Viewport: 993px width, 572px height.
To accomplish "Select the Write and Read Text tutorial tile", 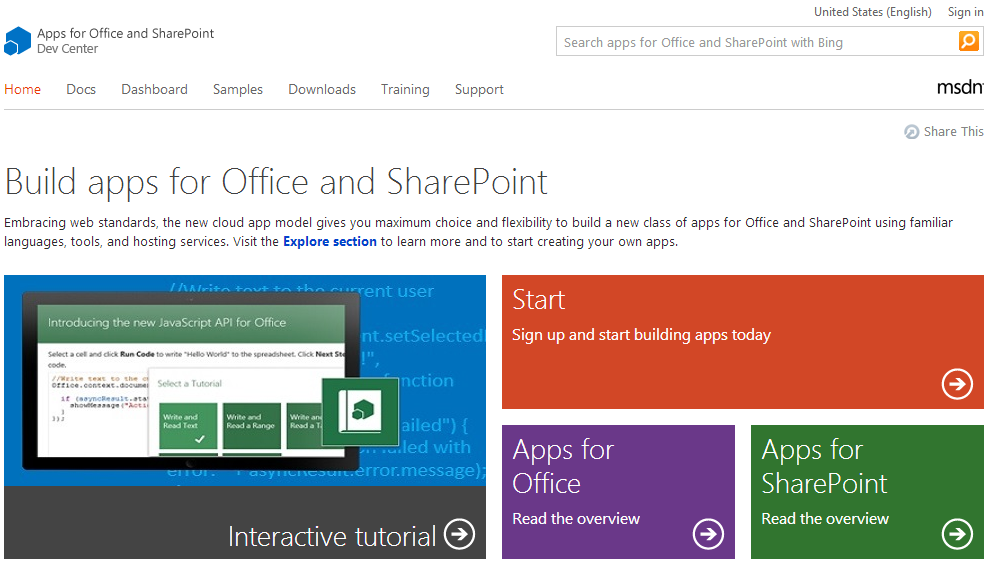I will (x=188, y=426).
